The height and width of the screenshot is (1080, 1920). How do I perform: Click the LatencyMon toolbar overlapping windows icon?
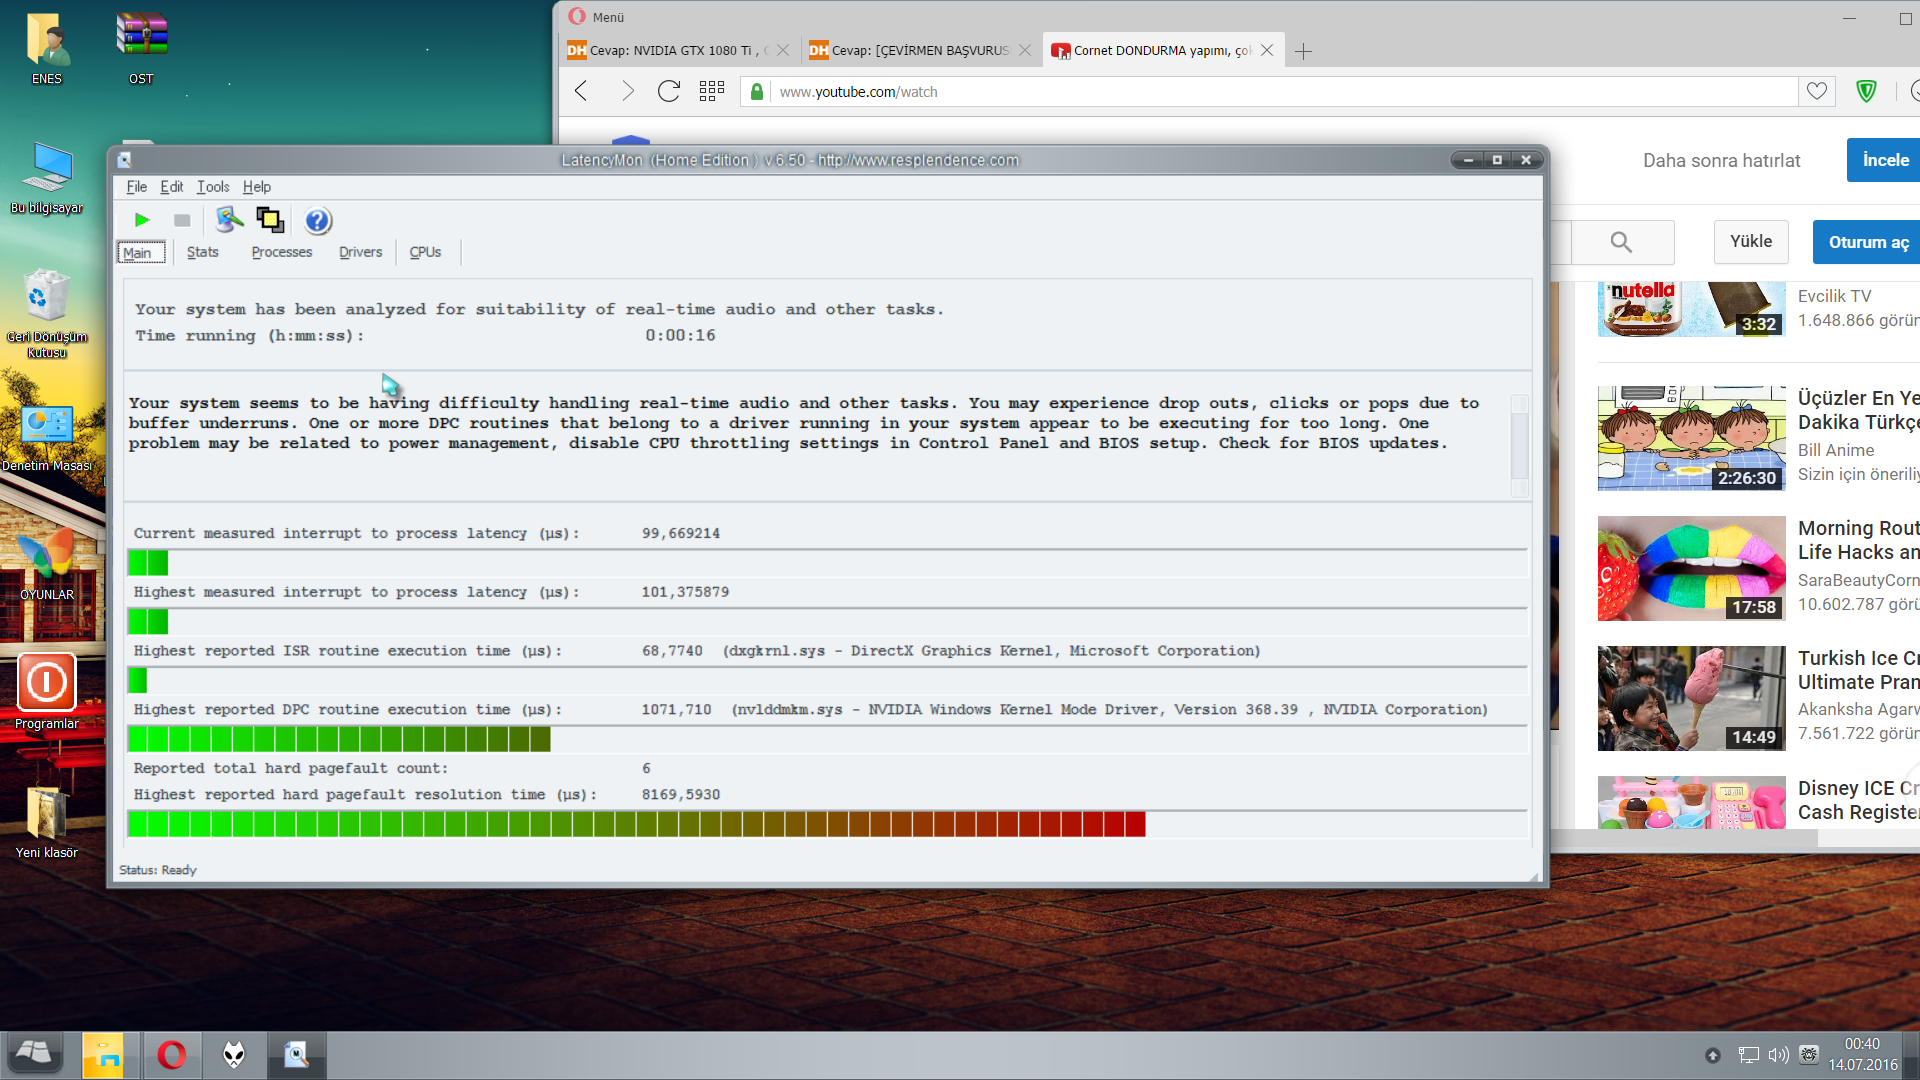click(270, 220)
